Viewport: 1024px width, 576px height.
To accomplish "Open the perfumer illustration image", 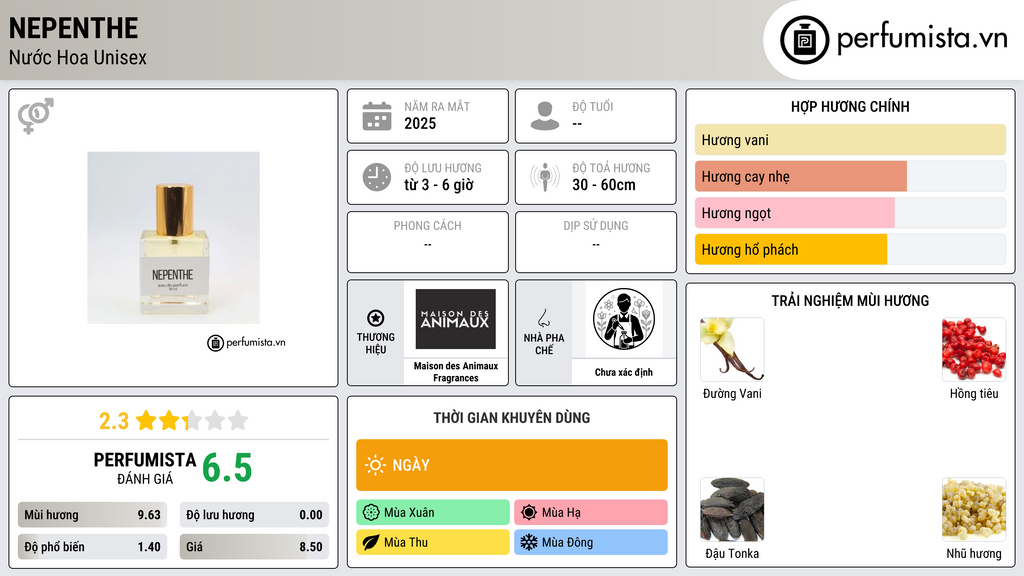I will point(624,319).
